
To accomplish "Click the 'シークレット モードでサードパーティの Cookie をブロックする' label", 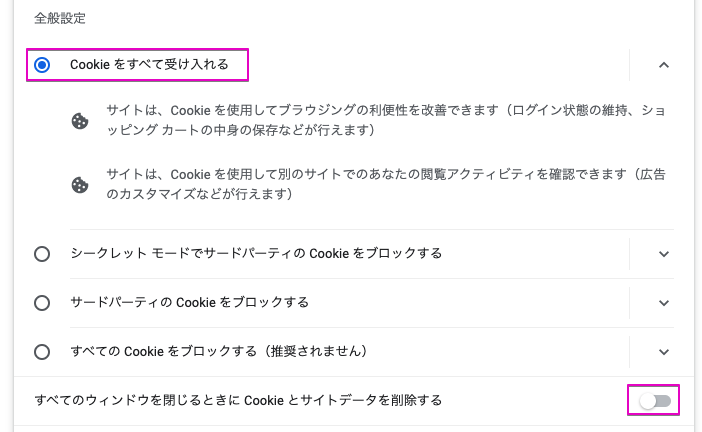I will click(256, 253).
